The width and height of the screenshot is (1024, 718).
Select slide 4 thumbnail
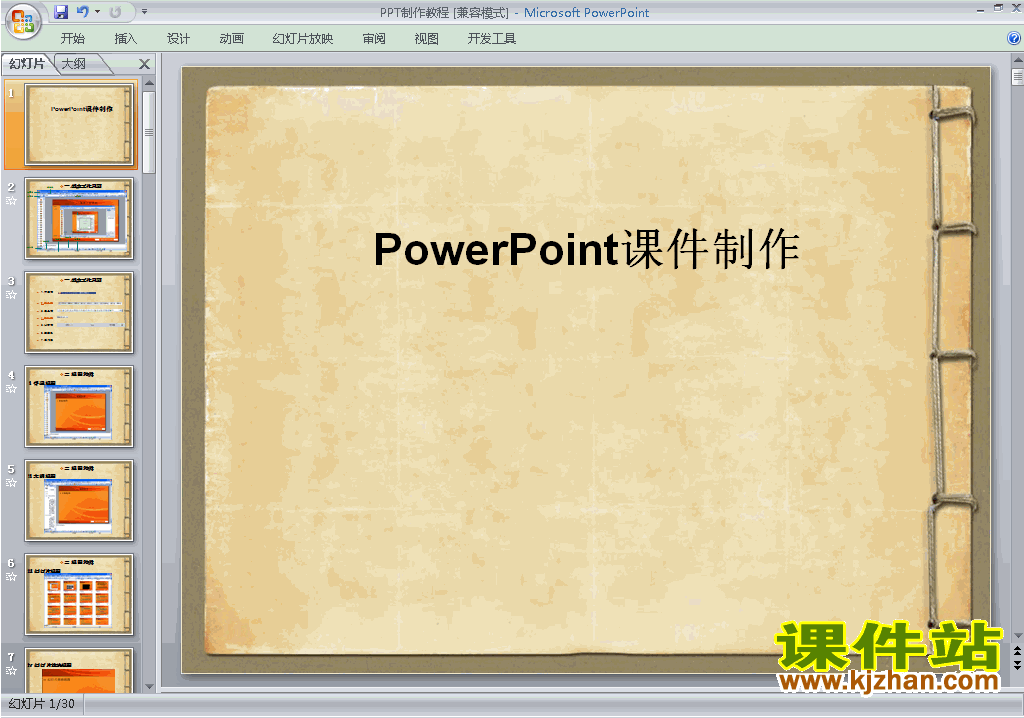click(x=79, y=406)
